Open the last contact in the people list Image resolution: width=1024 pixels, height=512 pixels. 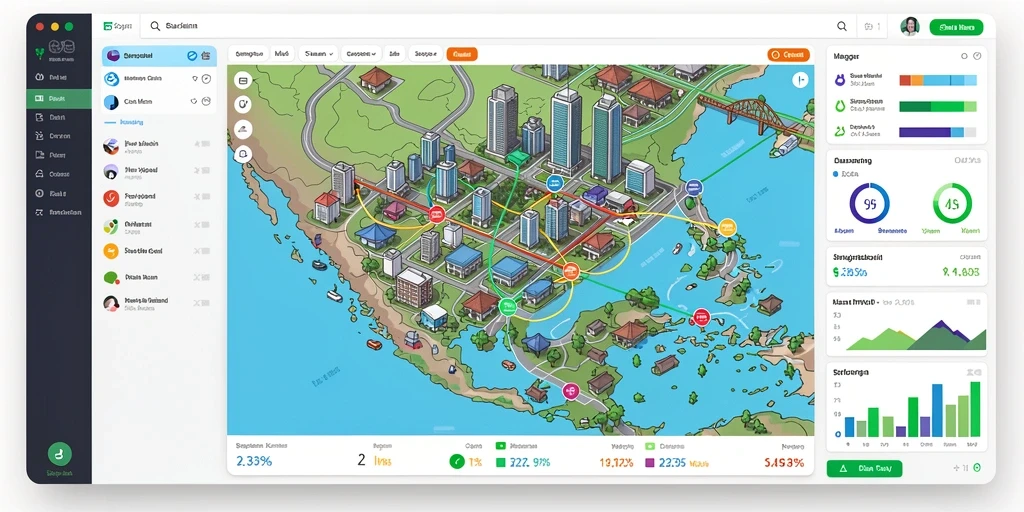(x=159, y=303)
